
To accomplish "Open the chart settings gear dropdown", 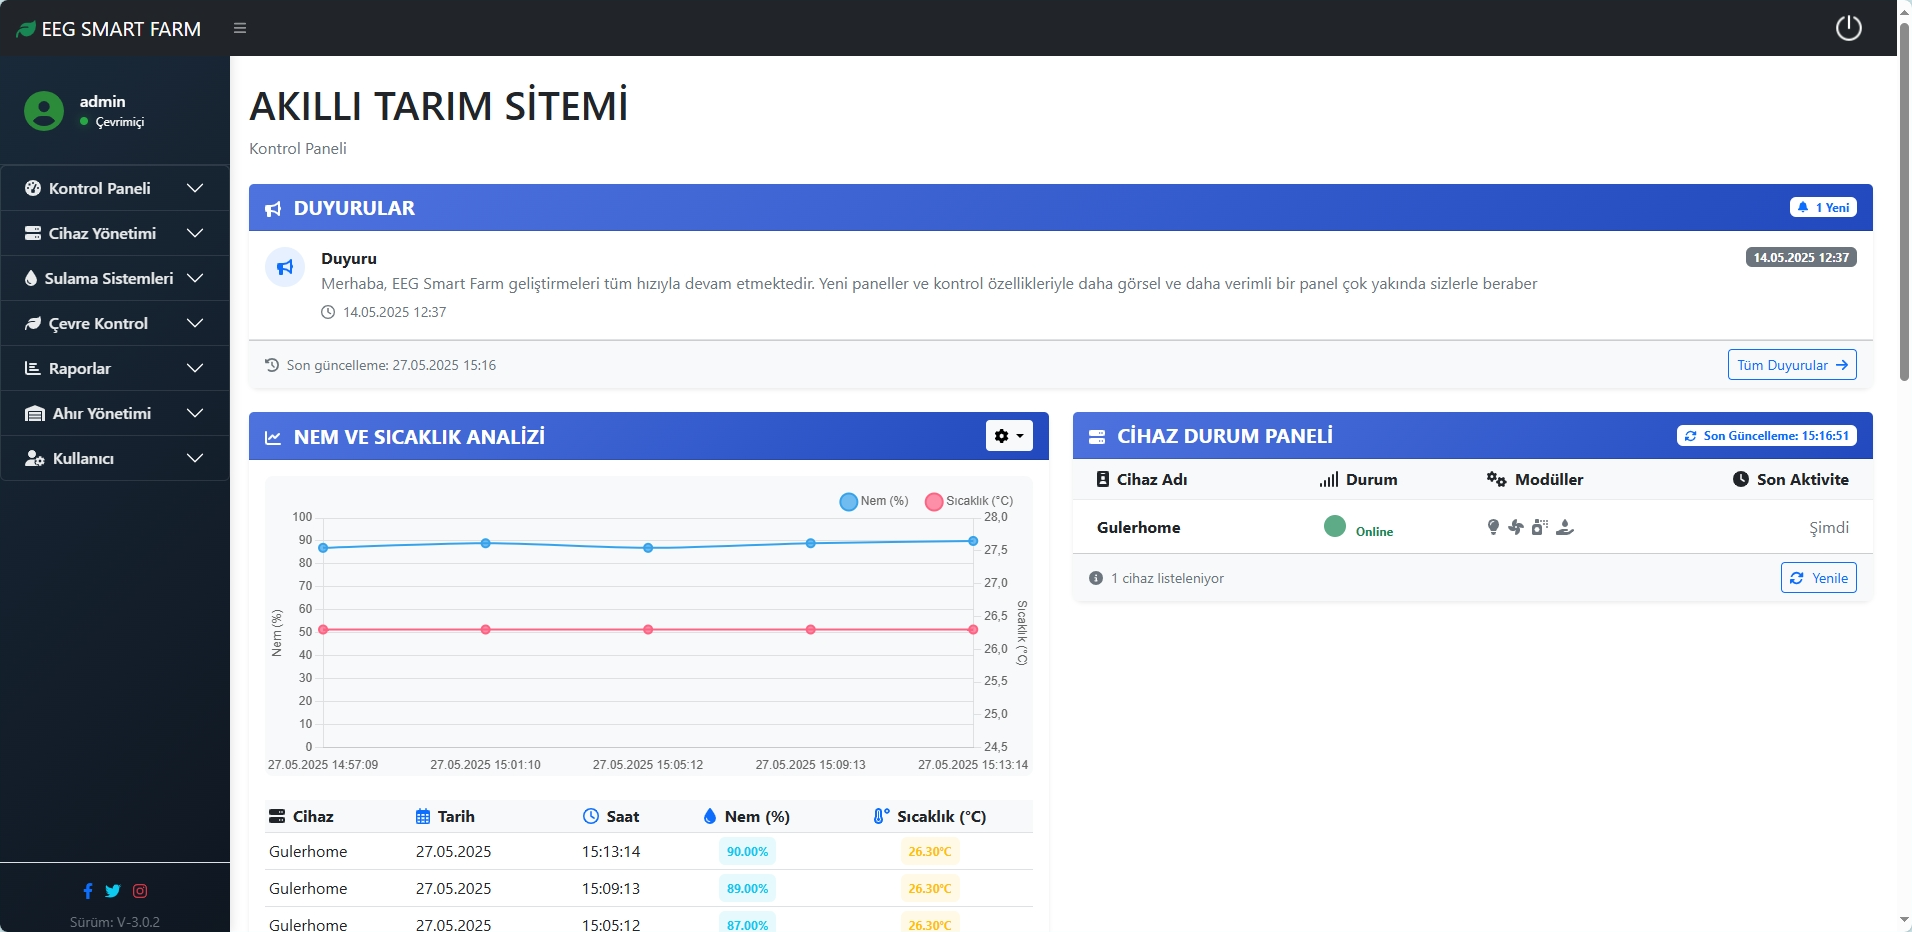I will click(1009, 436).
